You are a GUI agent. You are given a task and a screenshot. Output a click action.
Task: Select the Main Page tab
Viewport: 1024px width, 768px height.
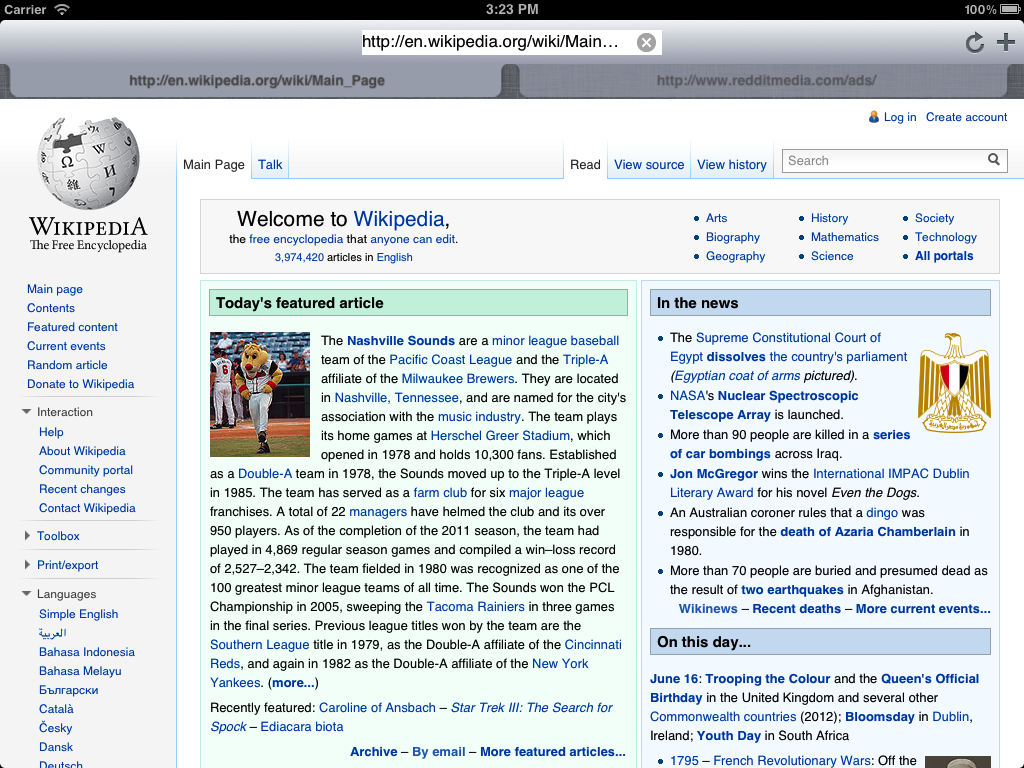[214, 165]
